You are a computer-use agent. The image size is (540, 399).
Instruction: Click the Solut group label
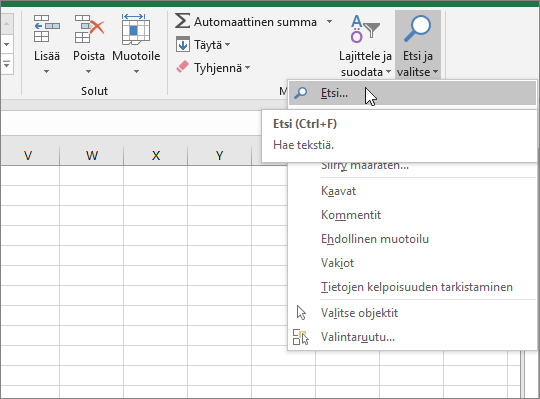(x=94, y=91)
